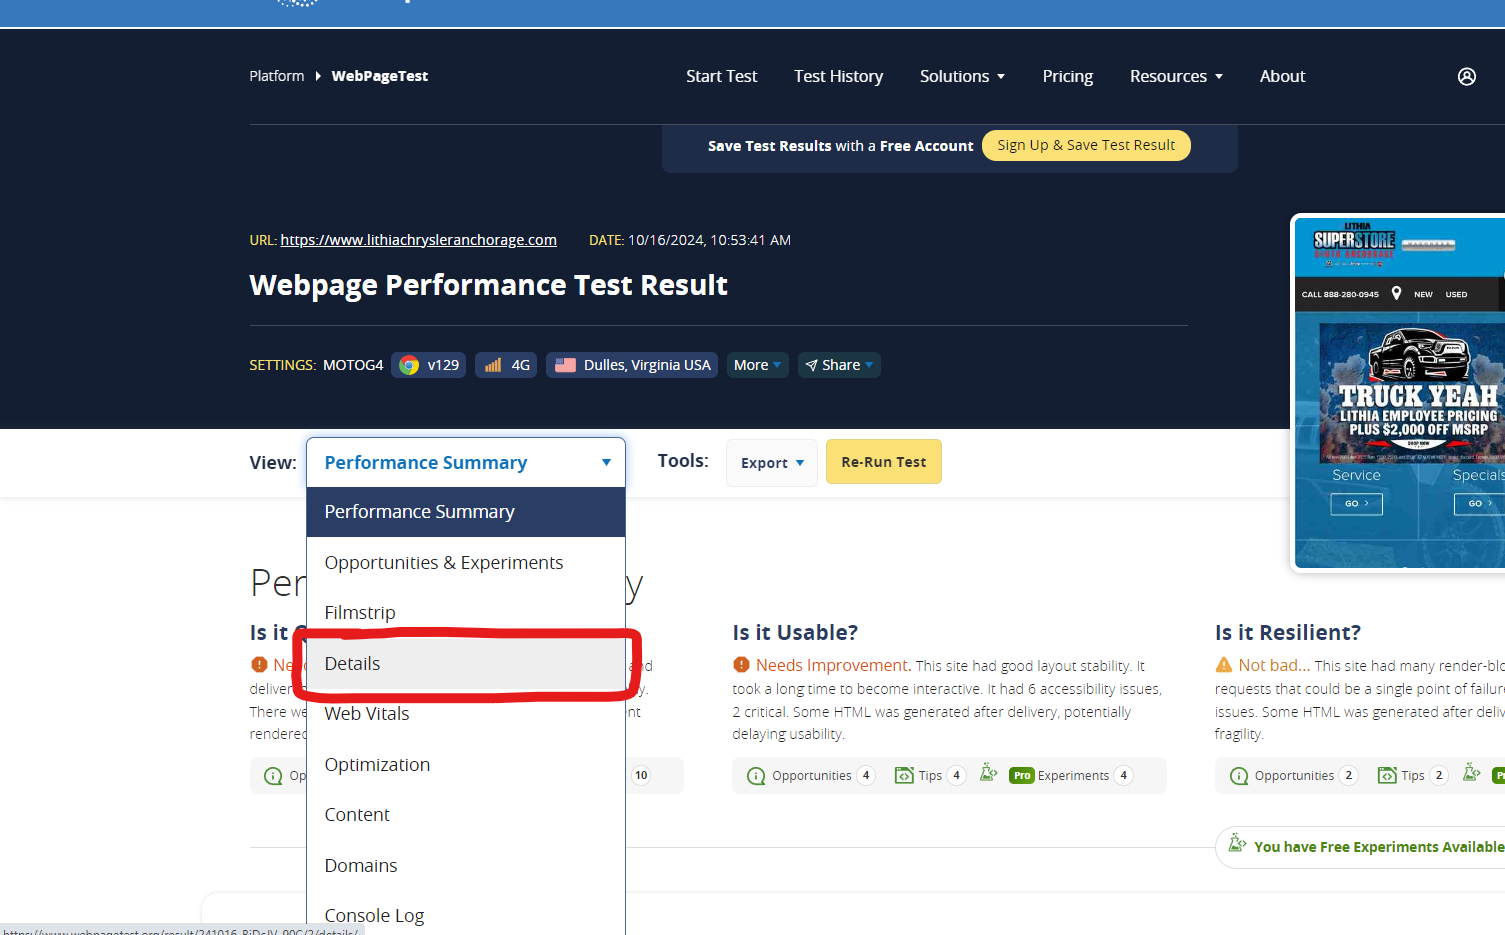The height and width of the screenshot is (935, 1505).
Task: Select Optimization view option
Action: [x=466, y=765]
